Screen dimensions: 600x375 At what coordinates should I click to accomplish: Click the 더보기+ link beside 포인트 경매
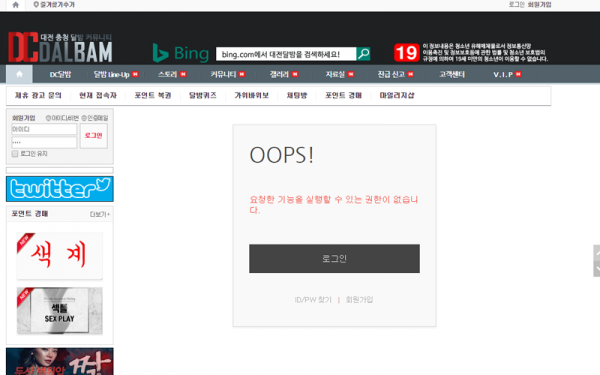pyautogui.click(x=99, y=214)
